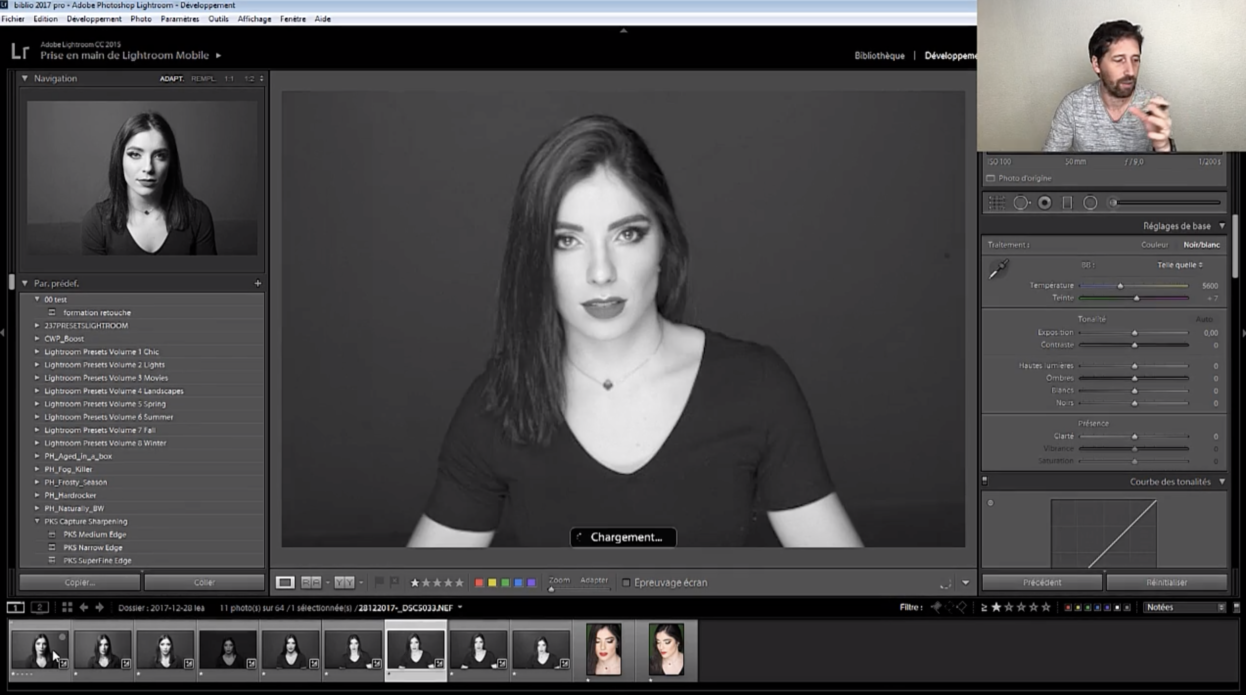Open the Telle quelle white balance dropdown

pos(1180,265)
